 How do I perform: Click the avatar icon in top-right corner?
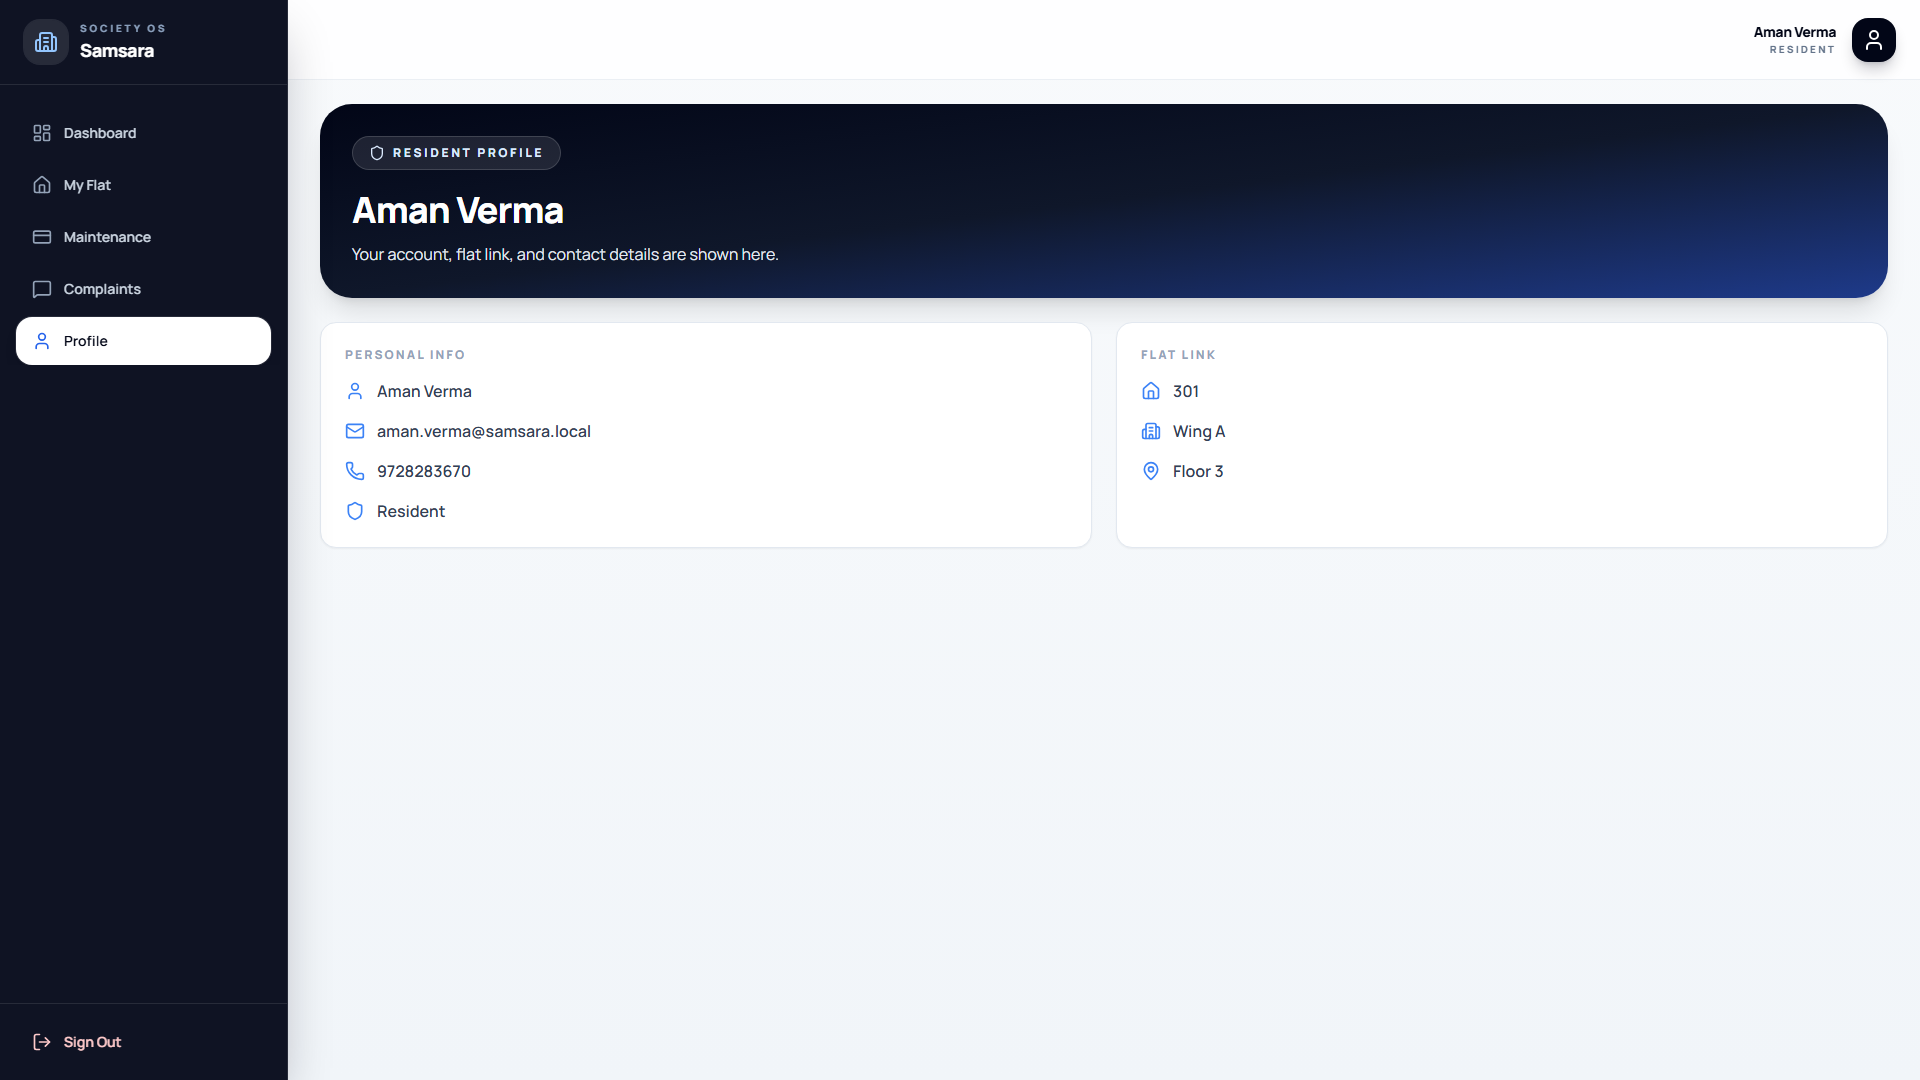1874,40
